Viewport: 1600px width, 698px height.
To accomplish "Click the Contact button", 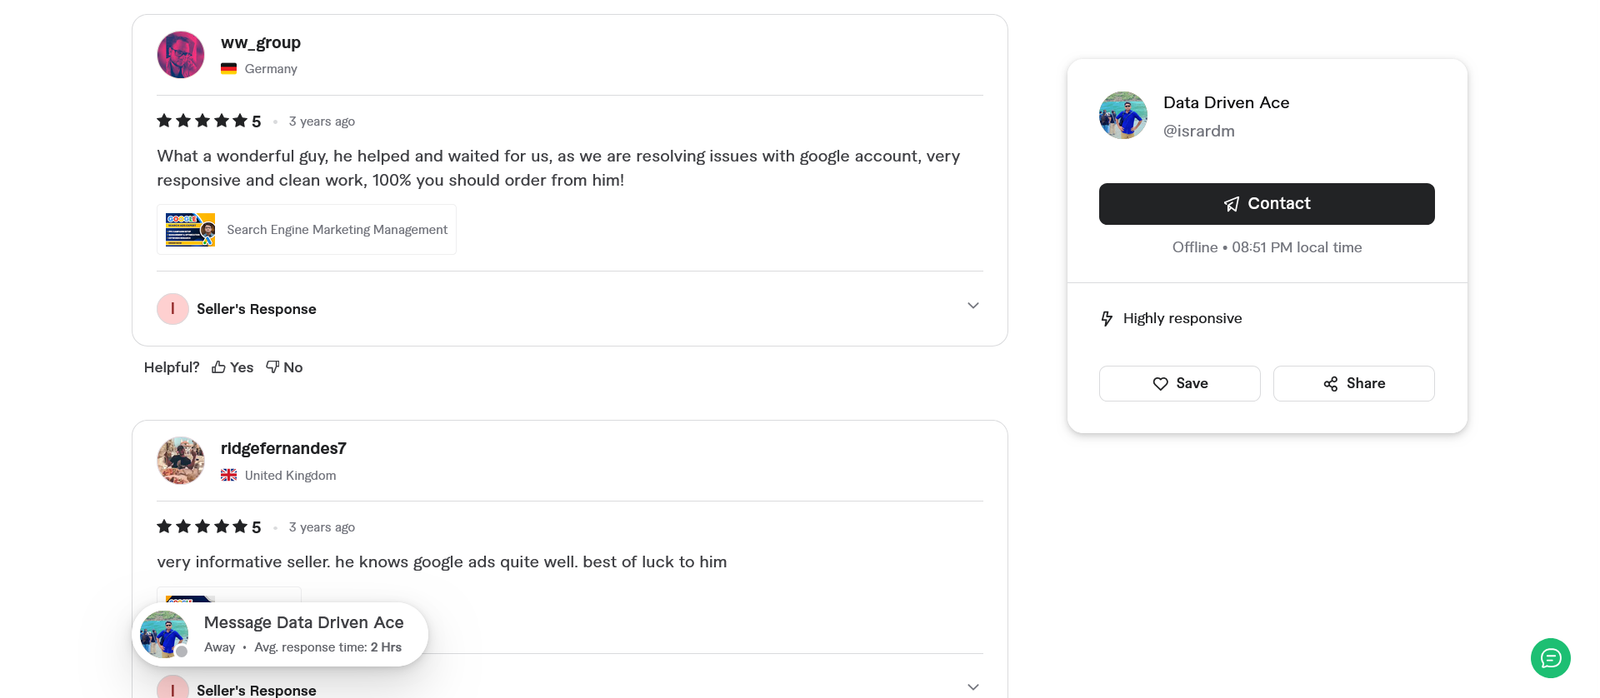I will (1267, 203).
